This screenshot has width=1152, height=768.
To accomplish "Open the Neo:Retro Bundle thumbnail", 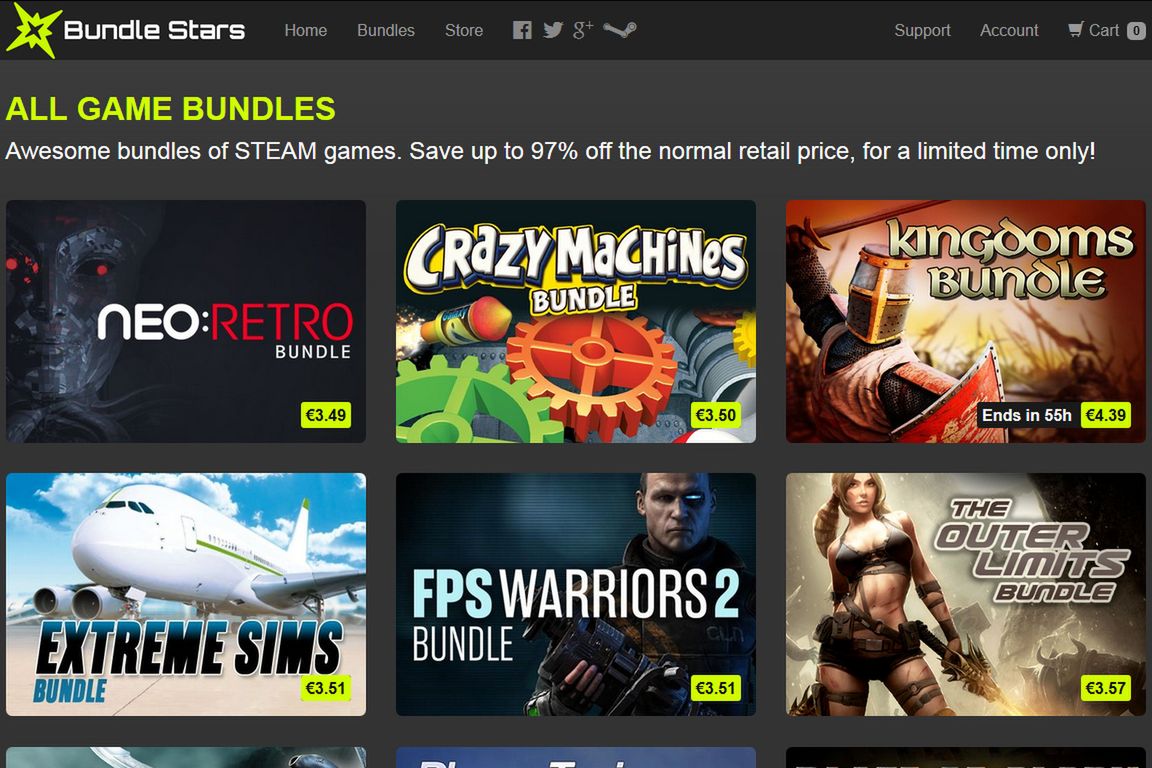I will point(186,321).
